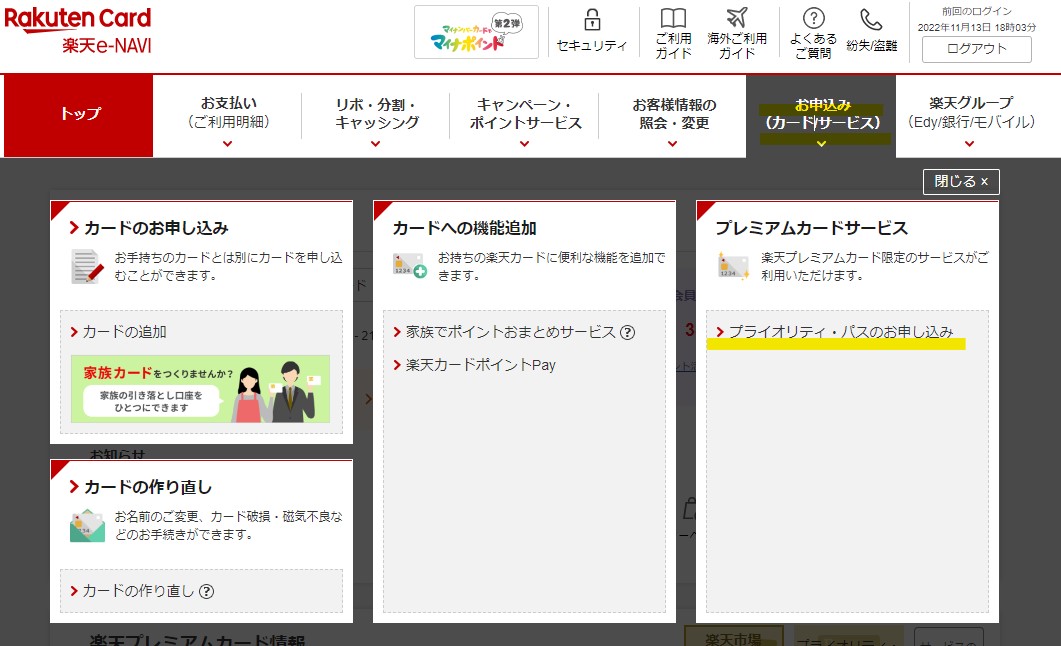Open カードのお申し込み heading link
1061x646 pixels.
click(149, 228)
